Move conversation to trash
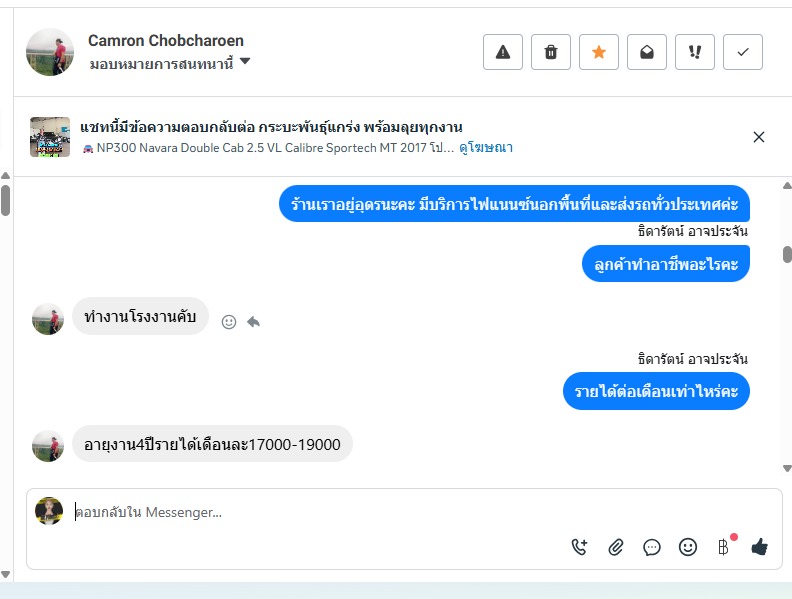Viewport: 792px width, 599px height. [551, 52]
